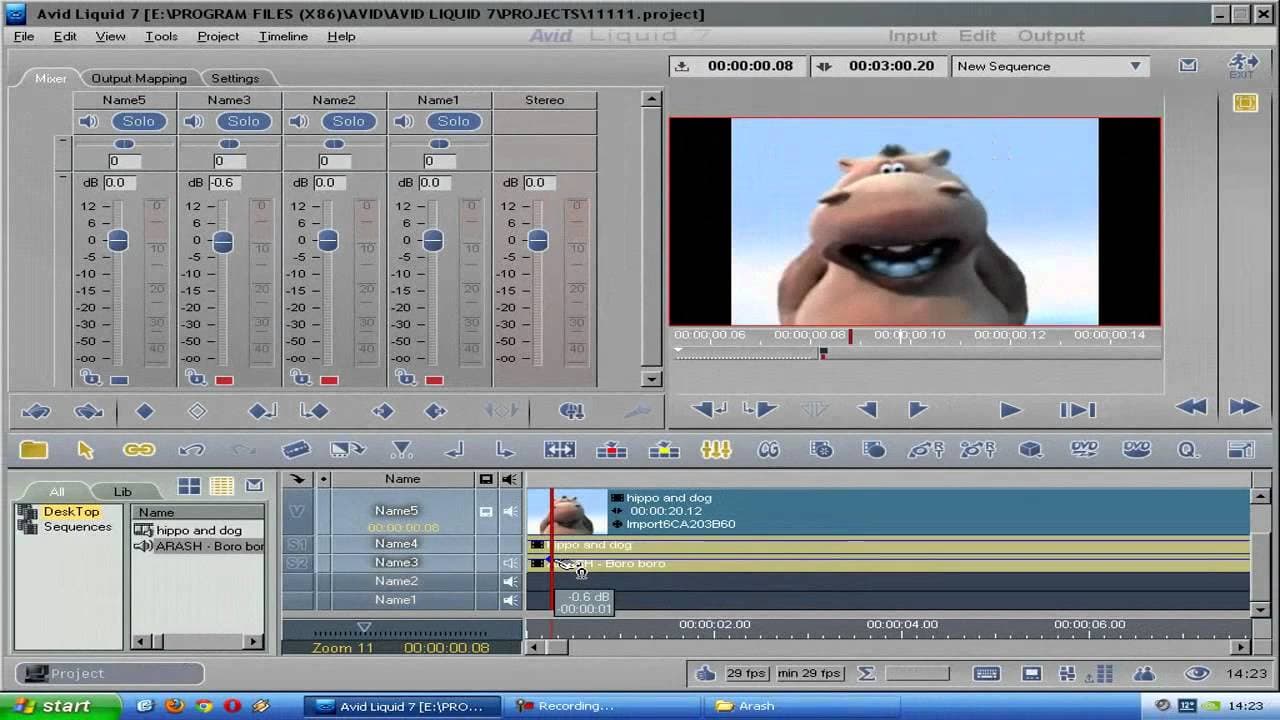The height and width of the screenshot is (720, 1280).
Task: Open the Tools menu
Action: [x=161, y=36]
